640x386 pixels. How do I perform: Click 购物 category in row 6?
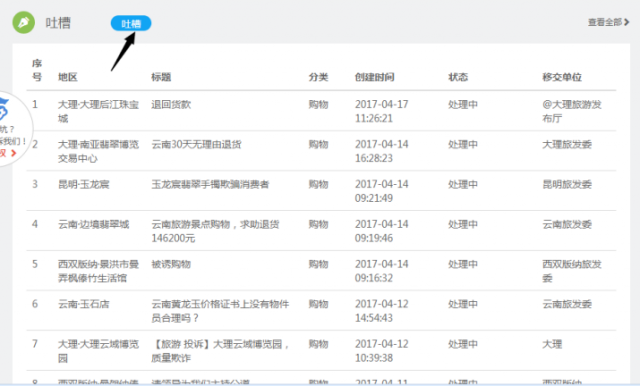318,304
